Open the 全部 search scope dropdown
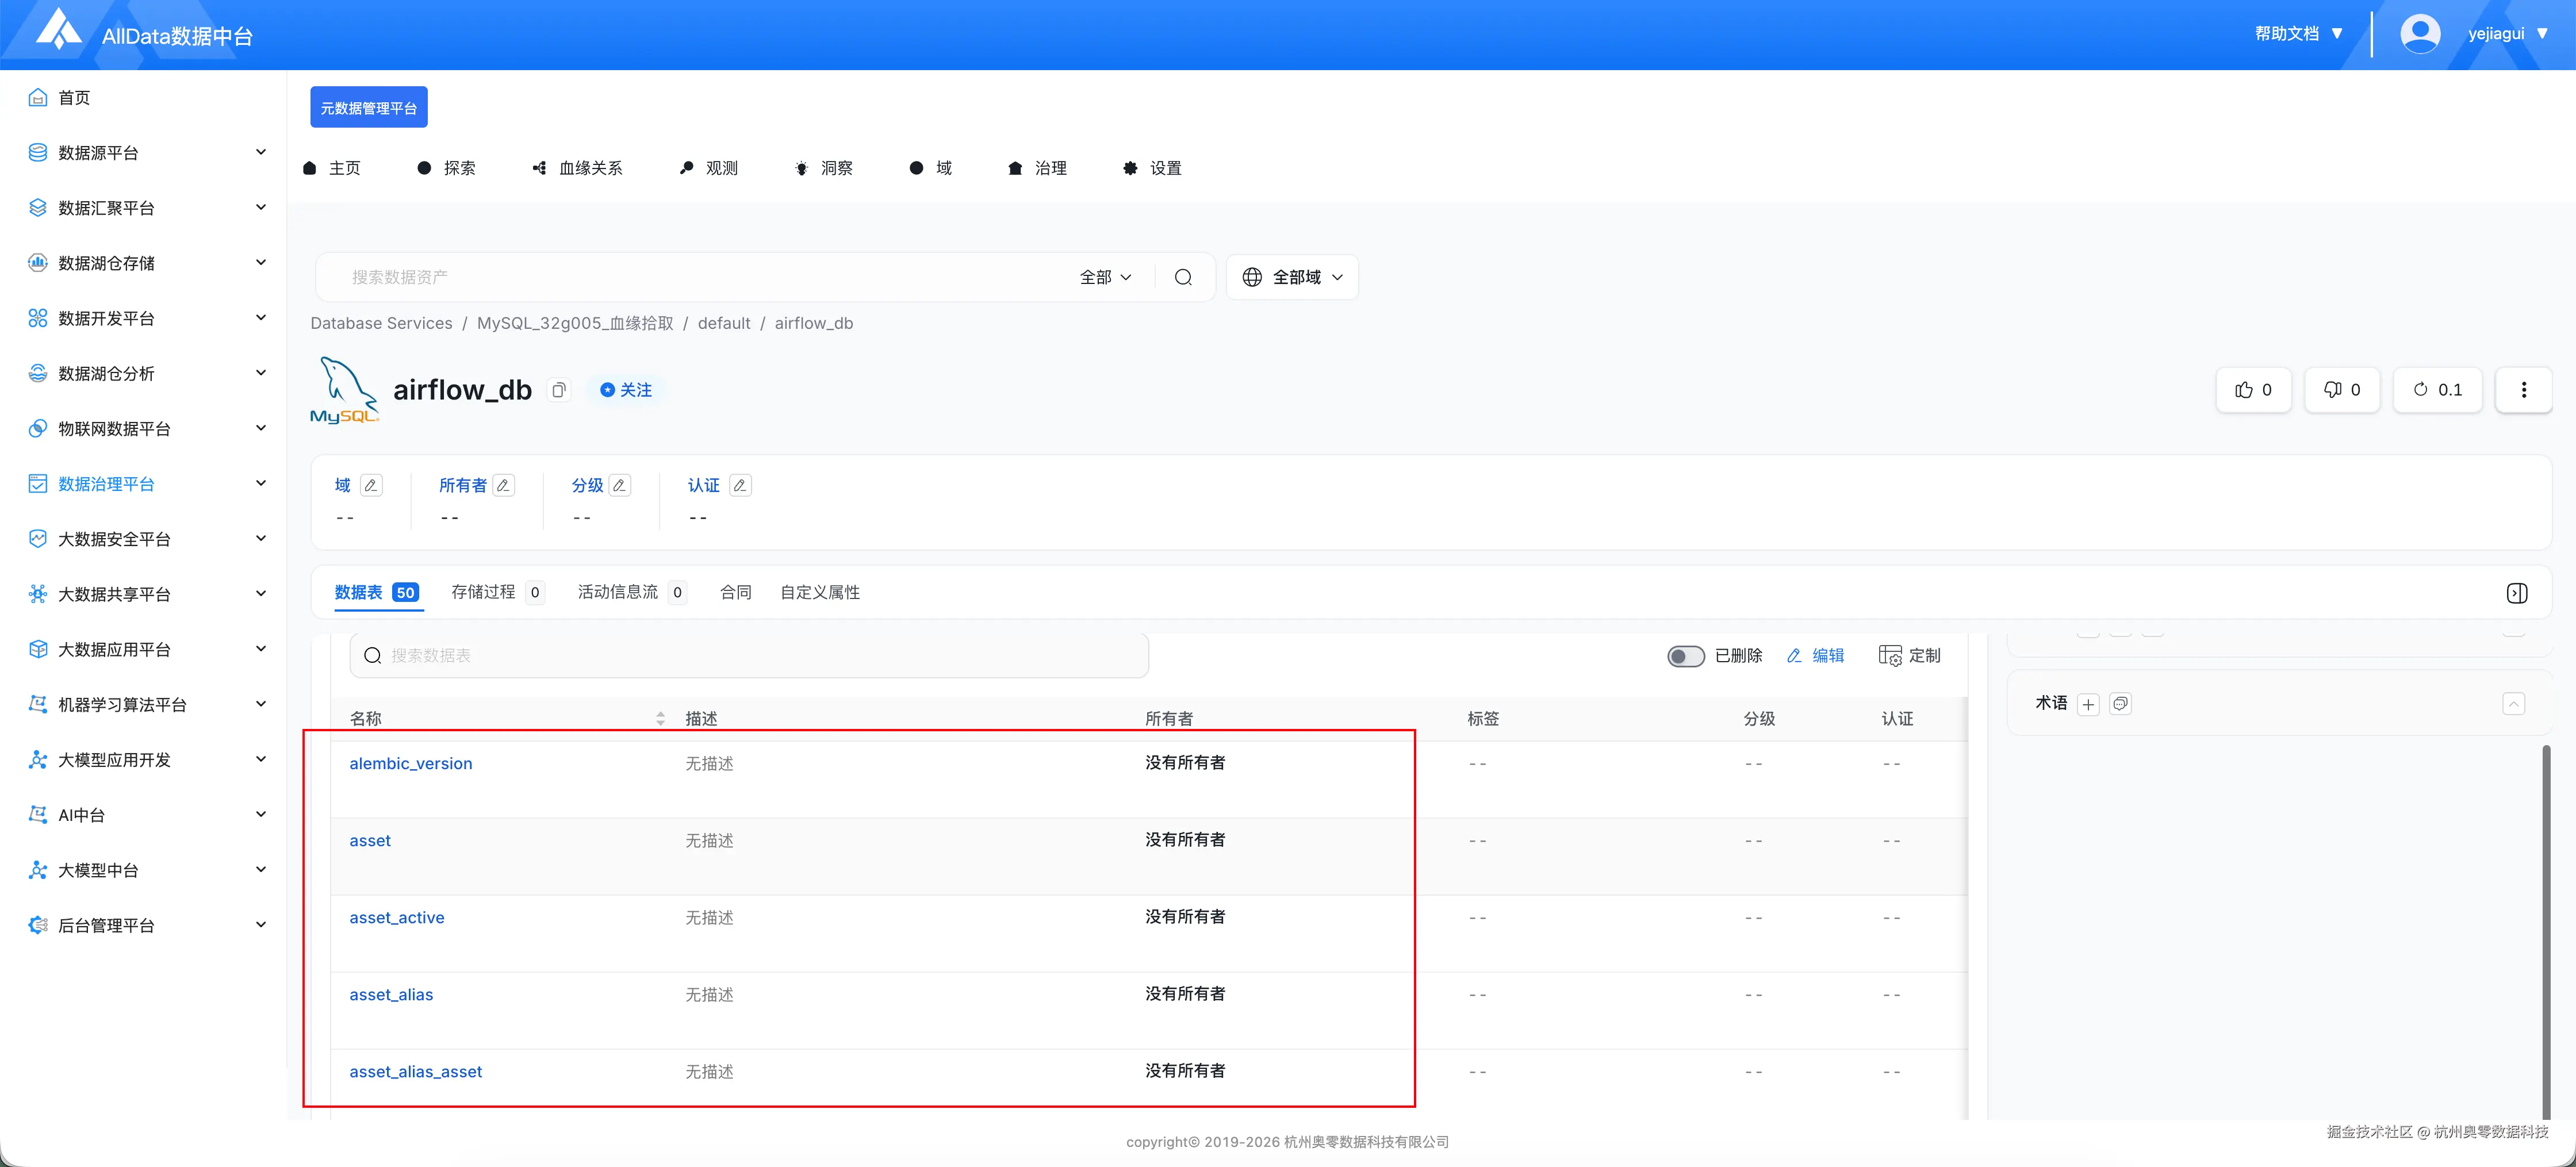This screenshot has height=1167, width=2576. pyautogui.click(x=1106, y=277)
